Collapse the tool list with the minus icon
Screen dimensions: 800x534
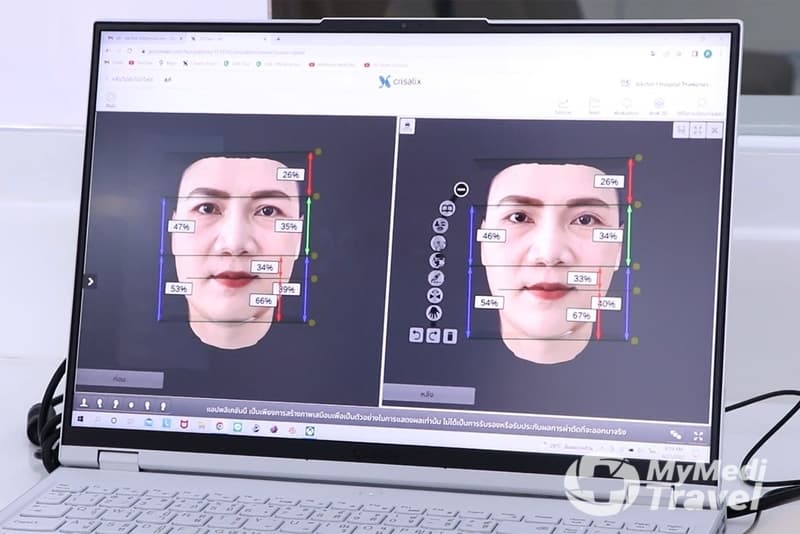(x=460, y=189)
